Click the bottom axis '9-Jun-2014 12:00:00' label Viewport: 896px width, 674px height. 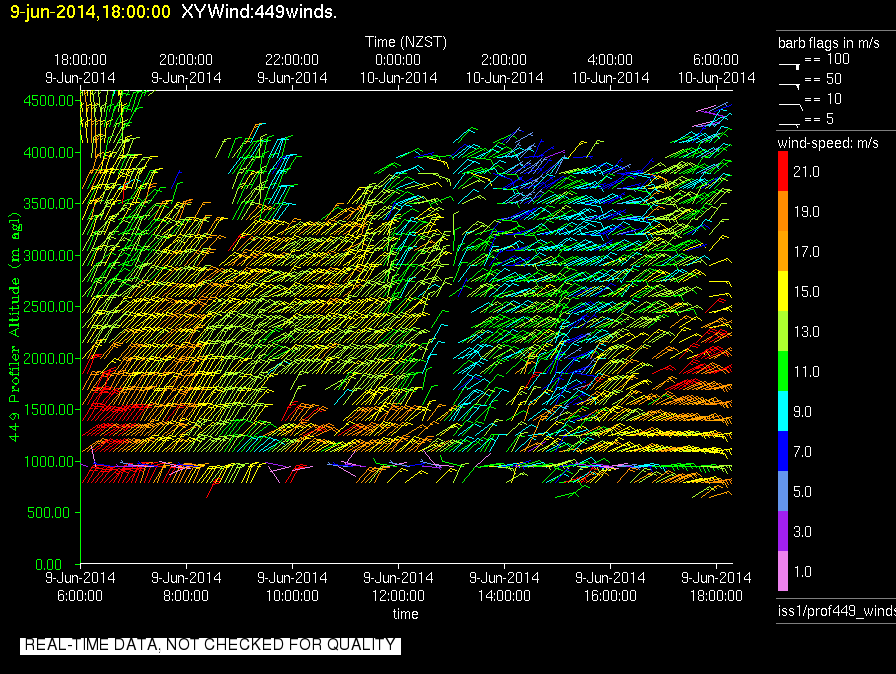pos(398,587)
